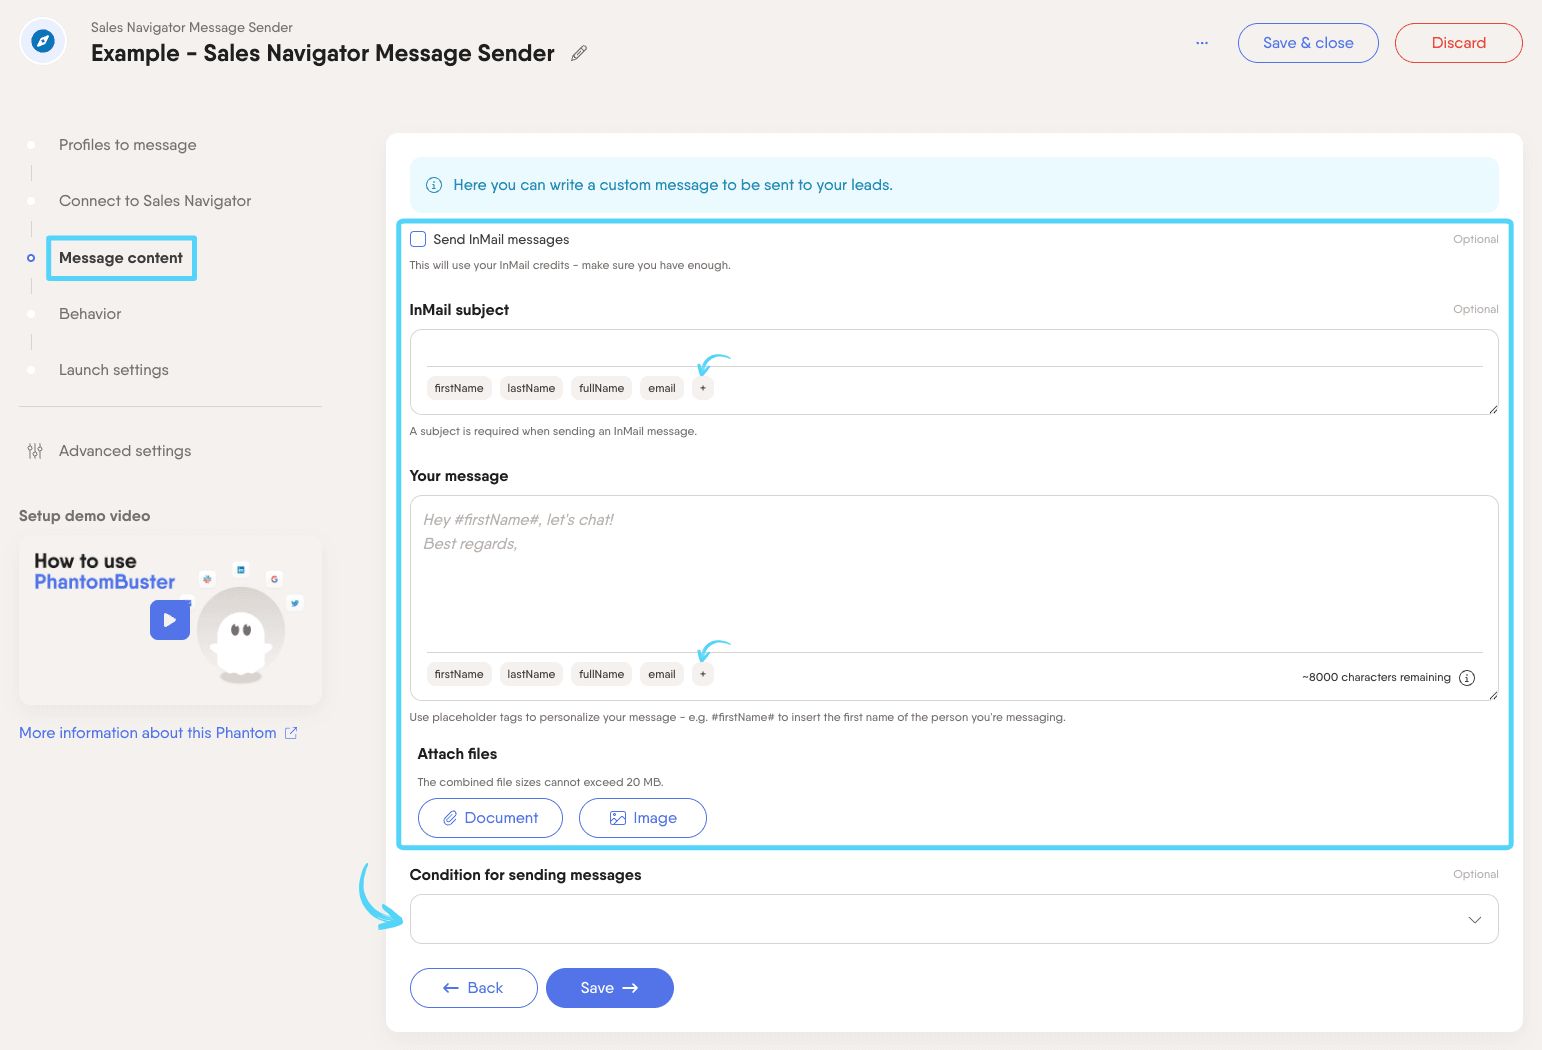Viewport: 1542px width, 1050px height.
Task: Click the pencil icon to rename the Phantom
Action: click(579, 53)
